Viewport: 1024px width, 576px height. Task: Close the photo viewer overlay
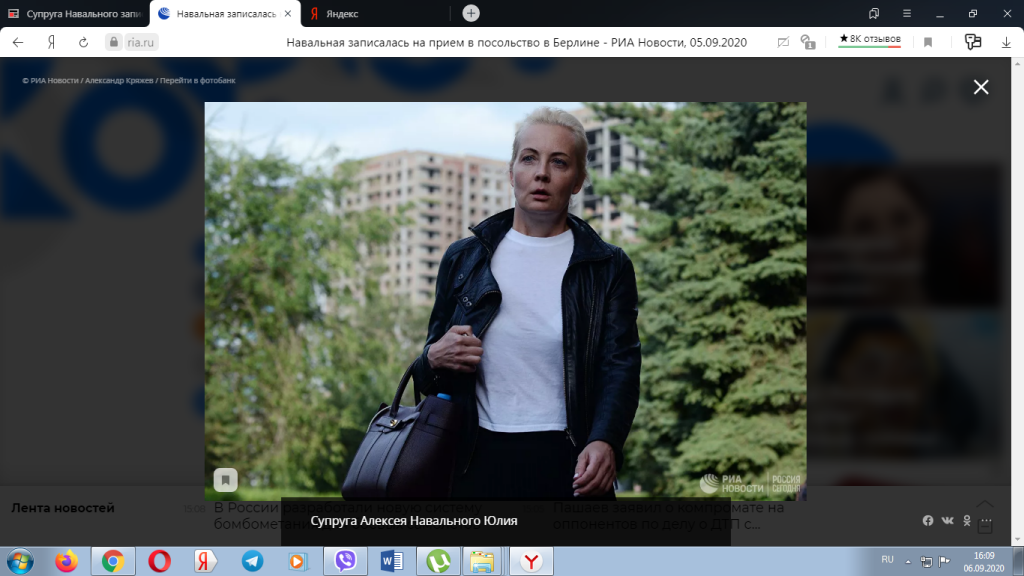point(981,87)
